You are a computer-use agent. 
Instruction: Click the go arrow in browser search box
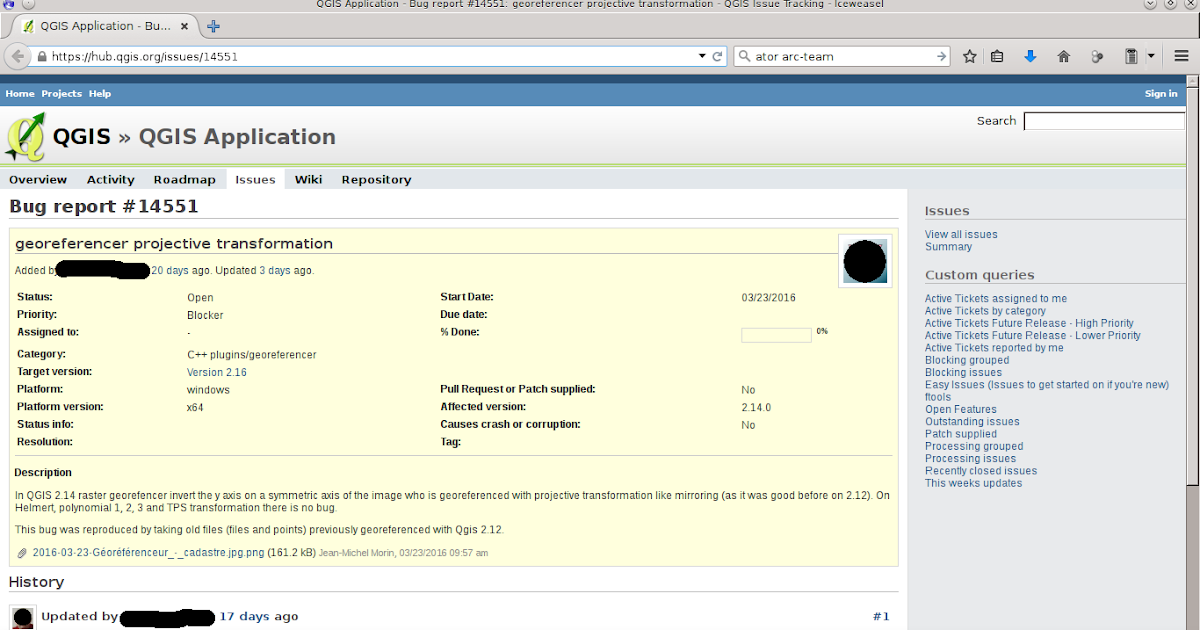(940, 57)
